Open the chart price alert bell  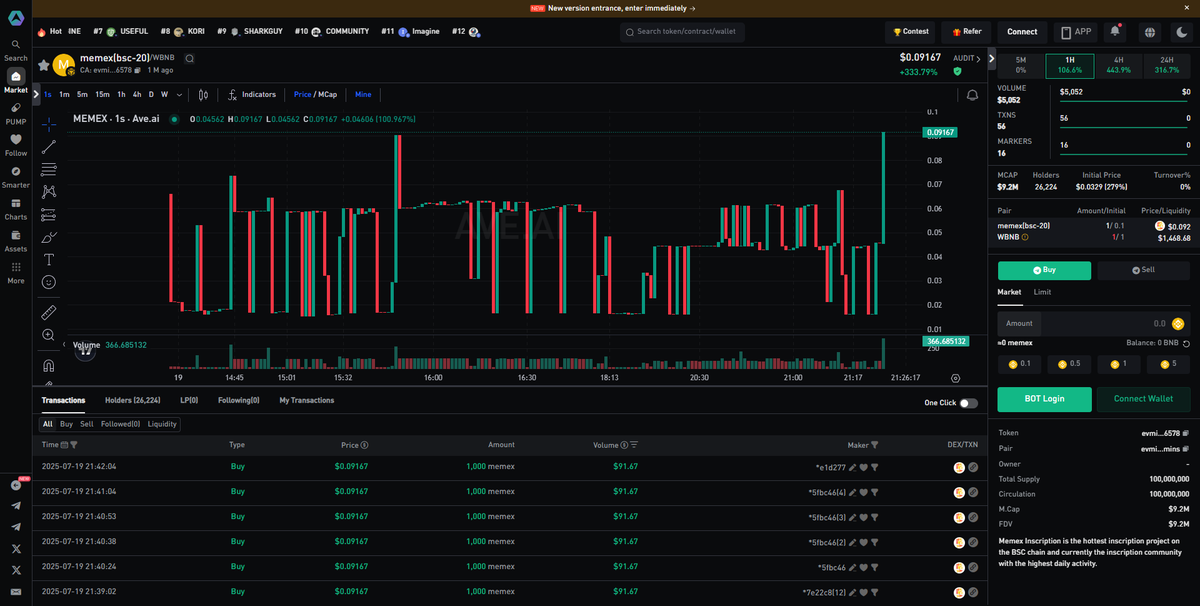972,95
